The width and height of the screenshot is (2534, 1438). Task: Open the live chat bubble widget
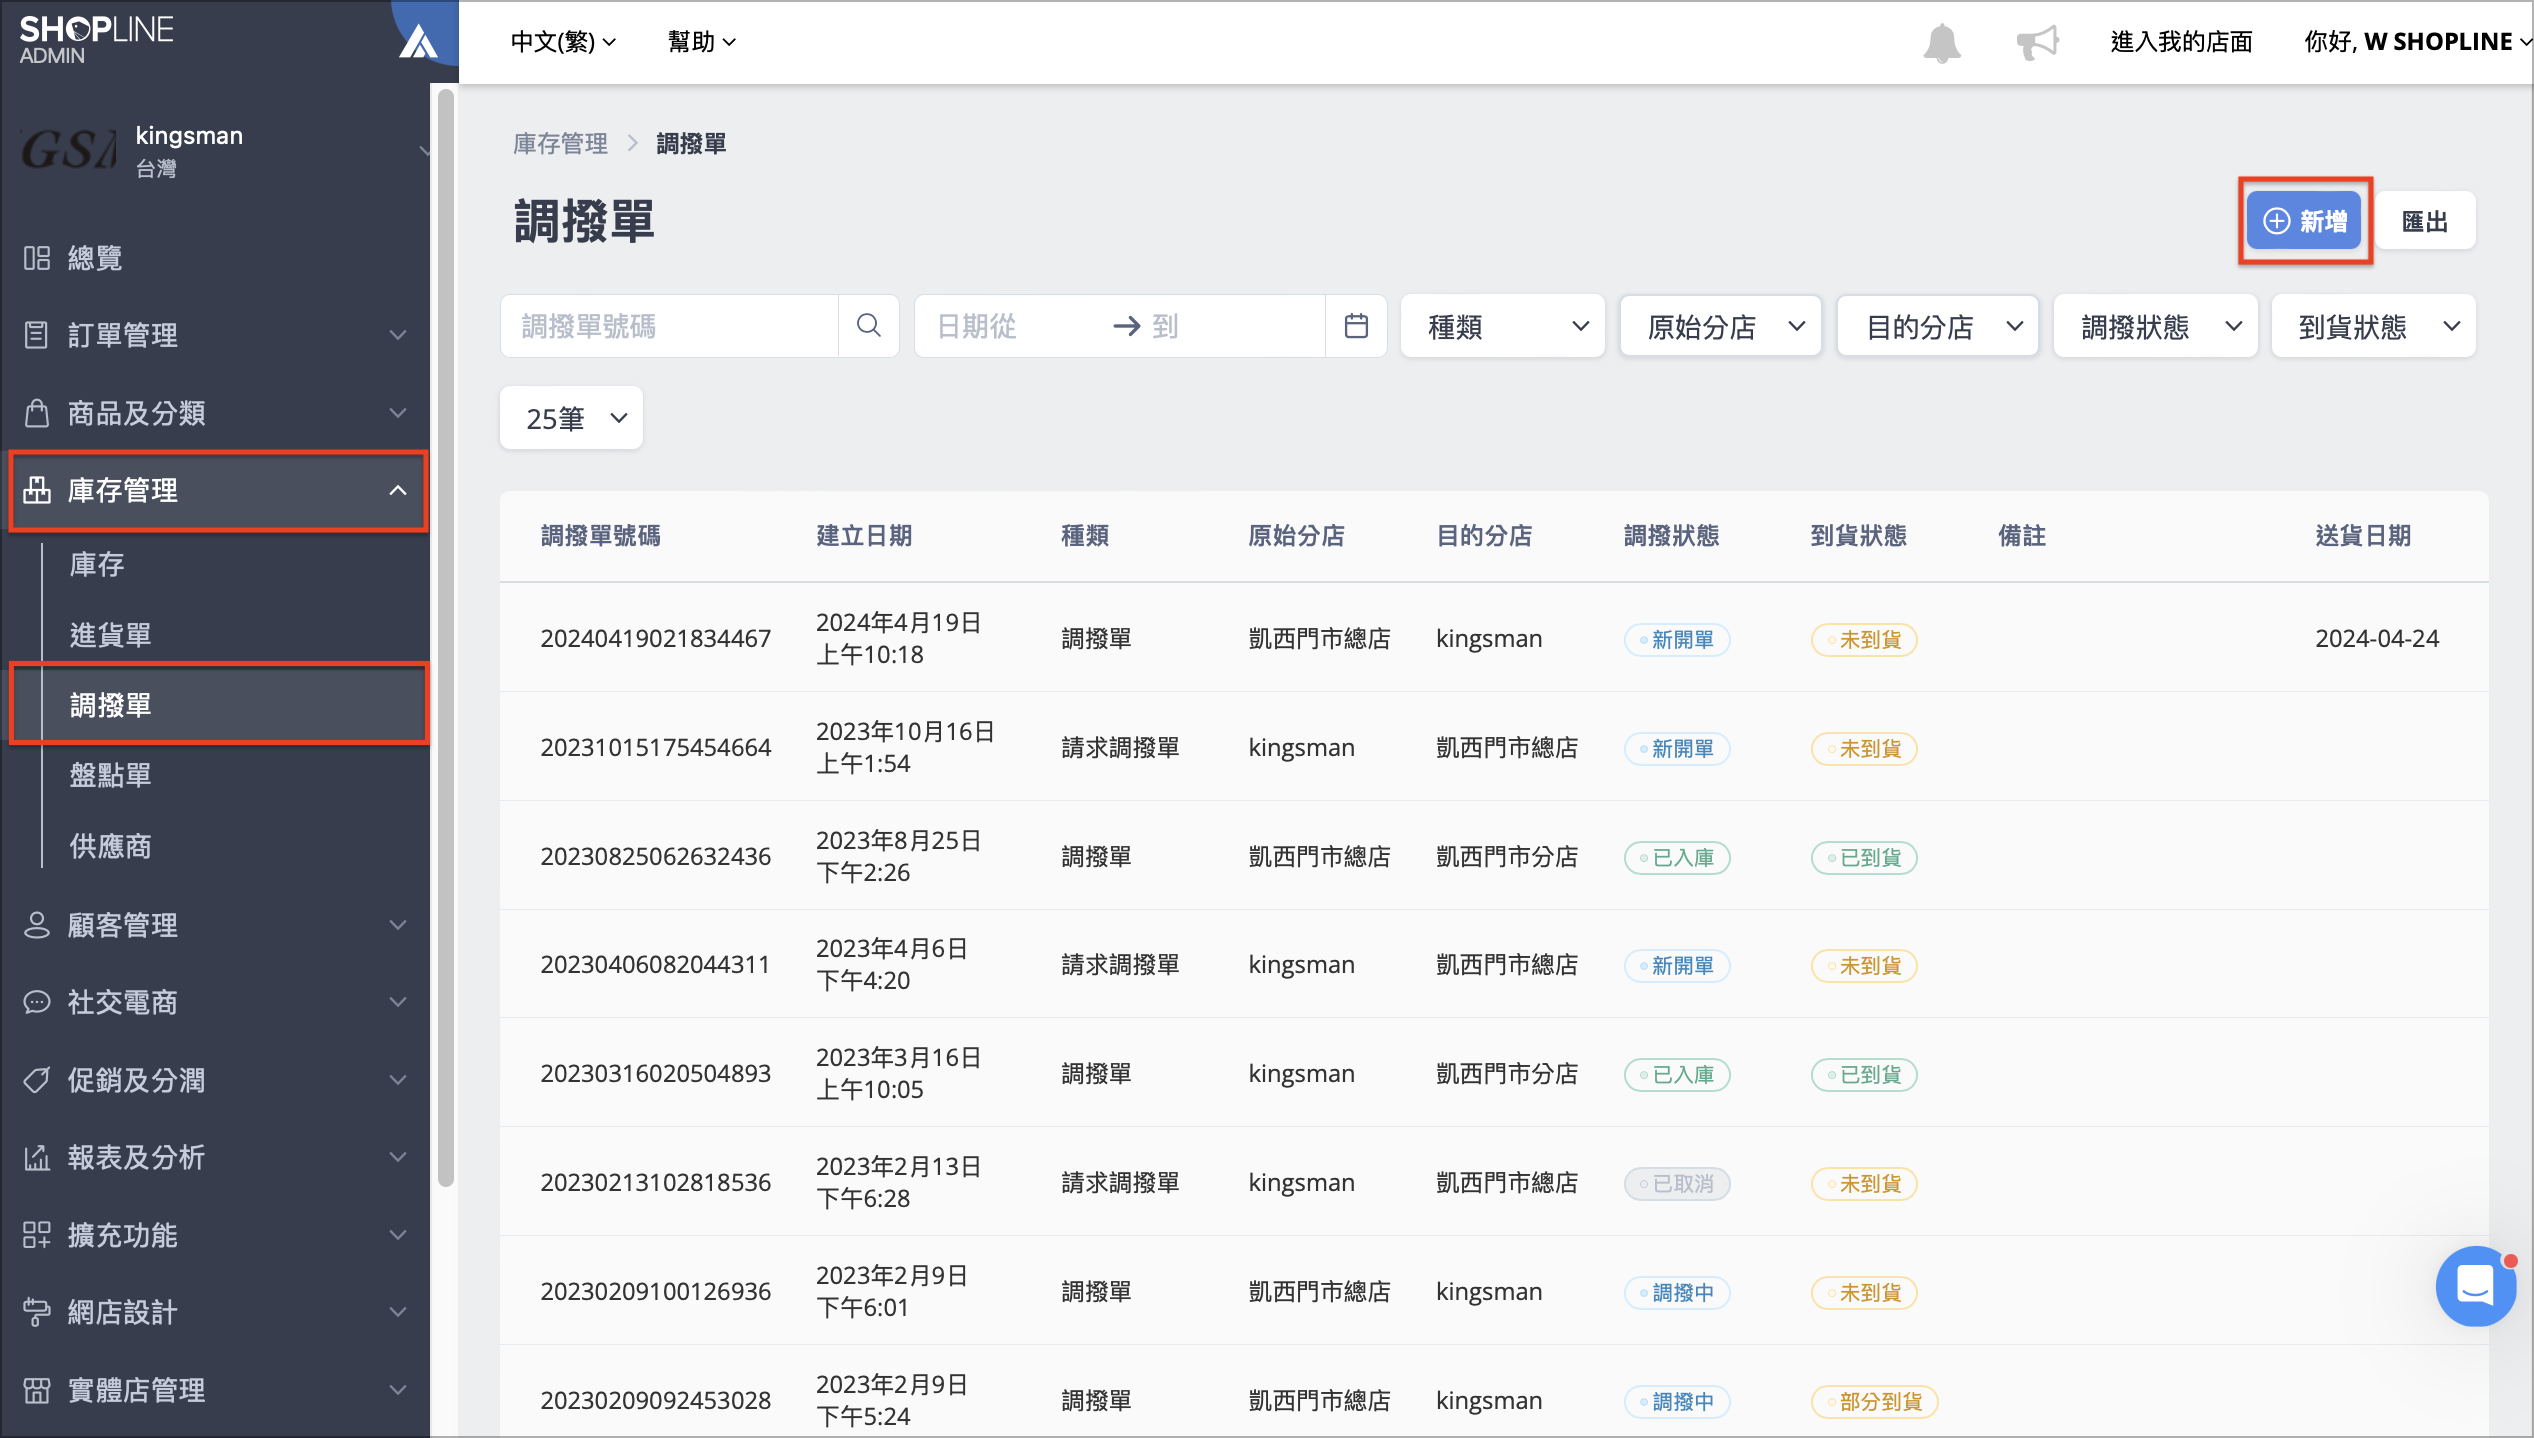(x=2475, y=1286)
